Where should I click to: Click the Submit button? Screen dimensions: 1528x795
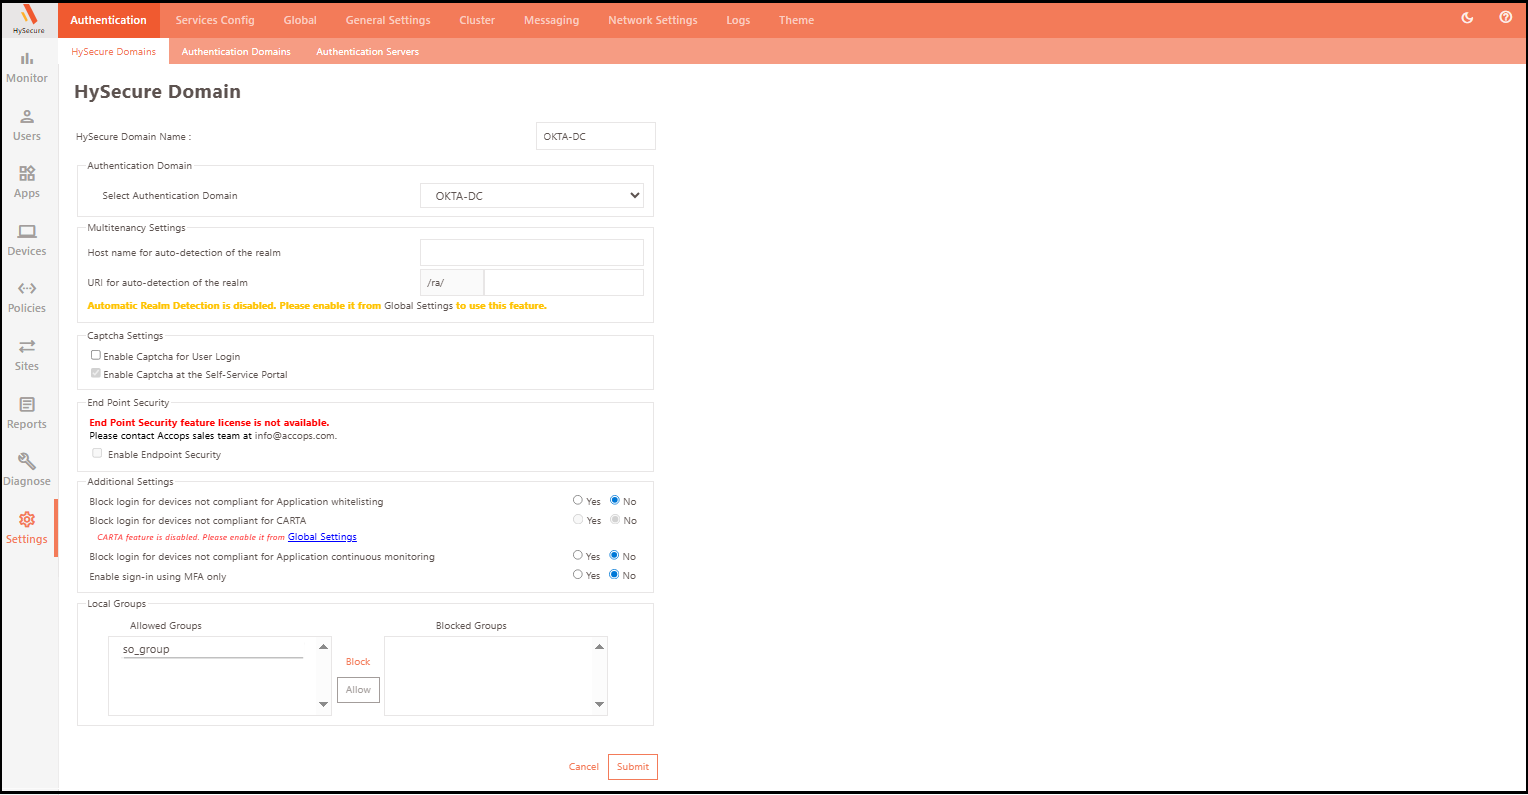(632, 767)
